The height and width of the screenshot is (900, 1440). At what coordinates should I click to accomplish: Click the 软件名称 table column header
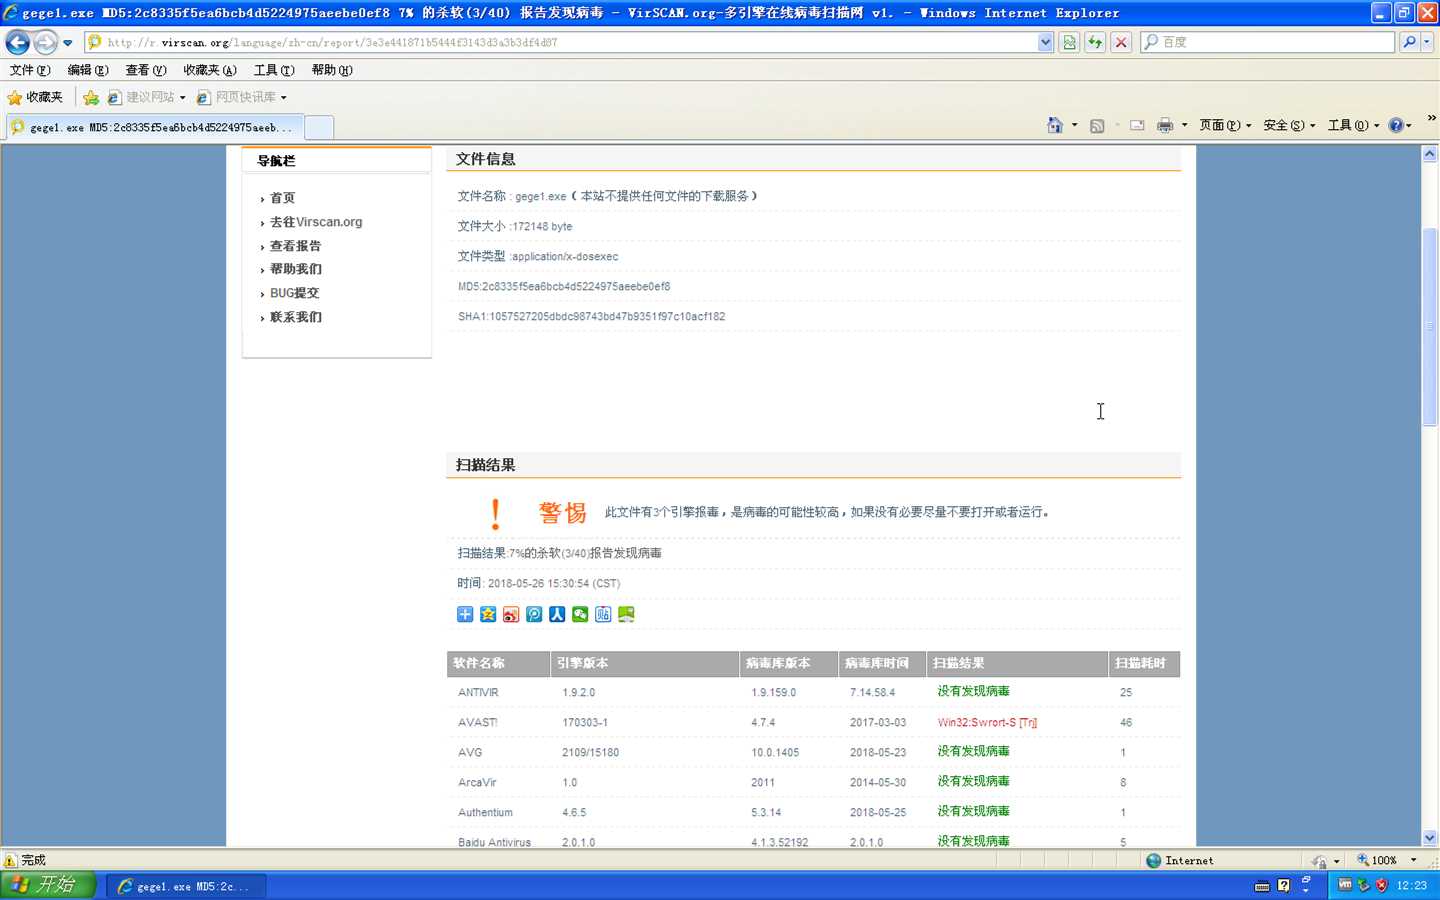point(499,664)
